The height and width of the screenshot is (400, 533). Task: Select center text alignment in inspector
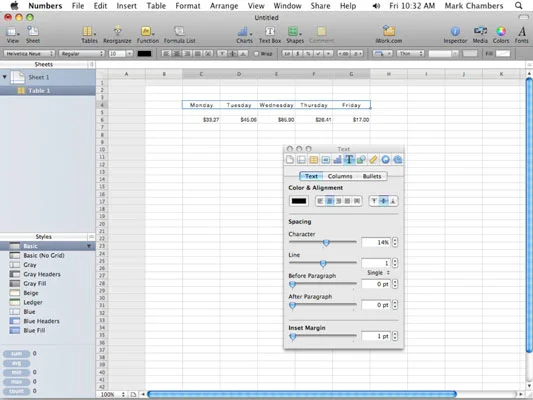point(329,201)
